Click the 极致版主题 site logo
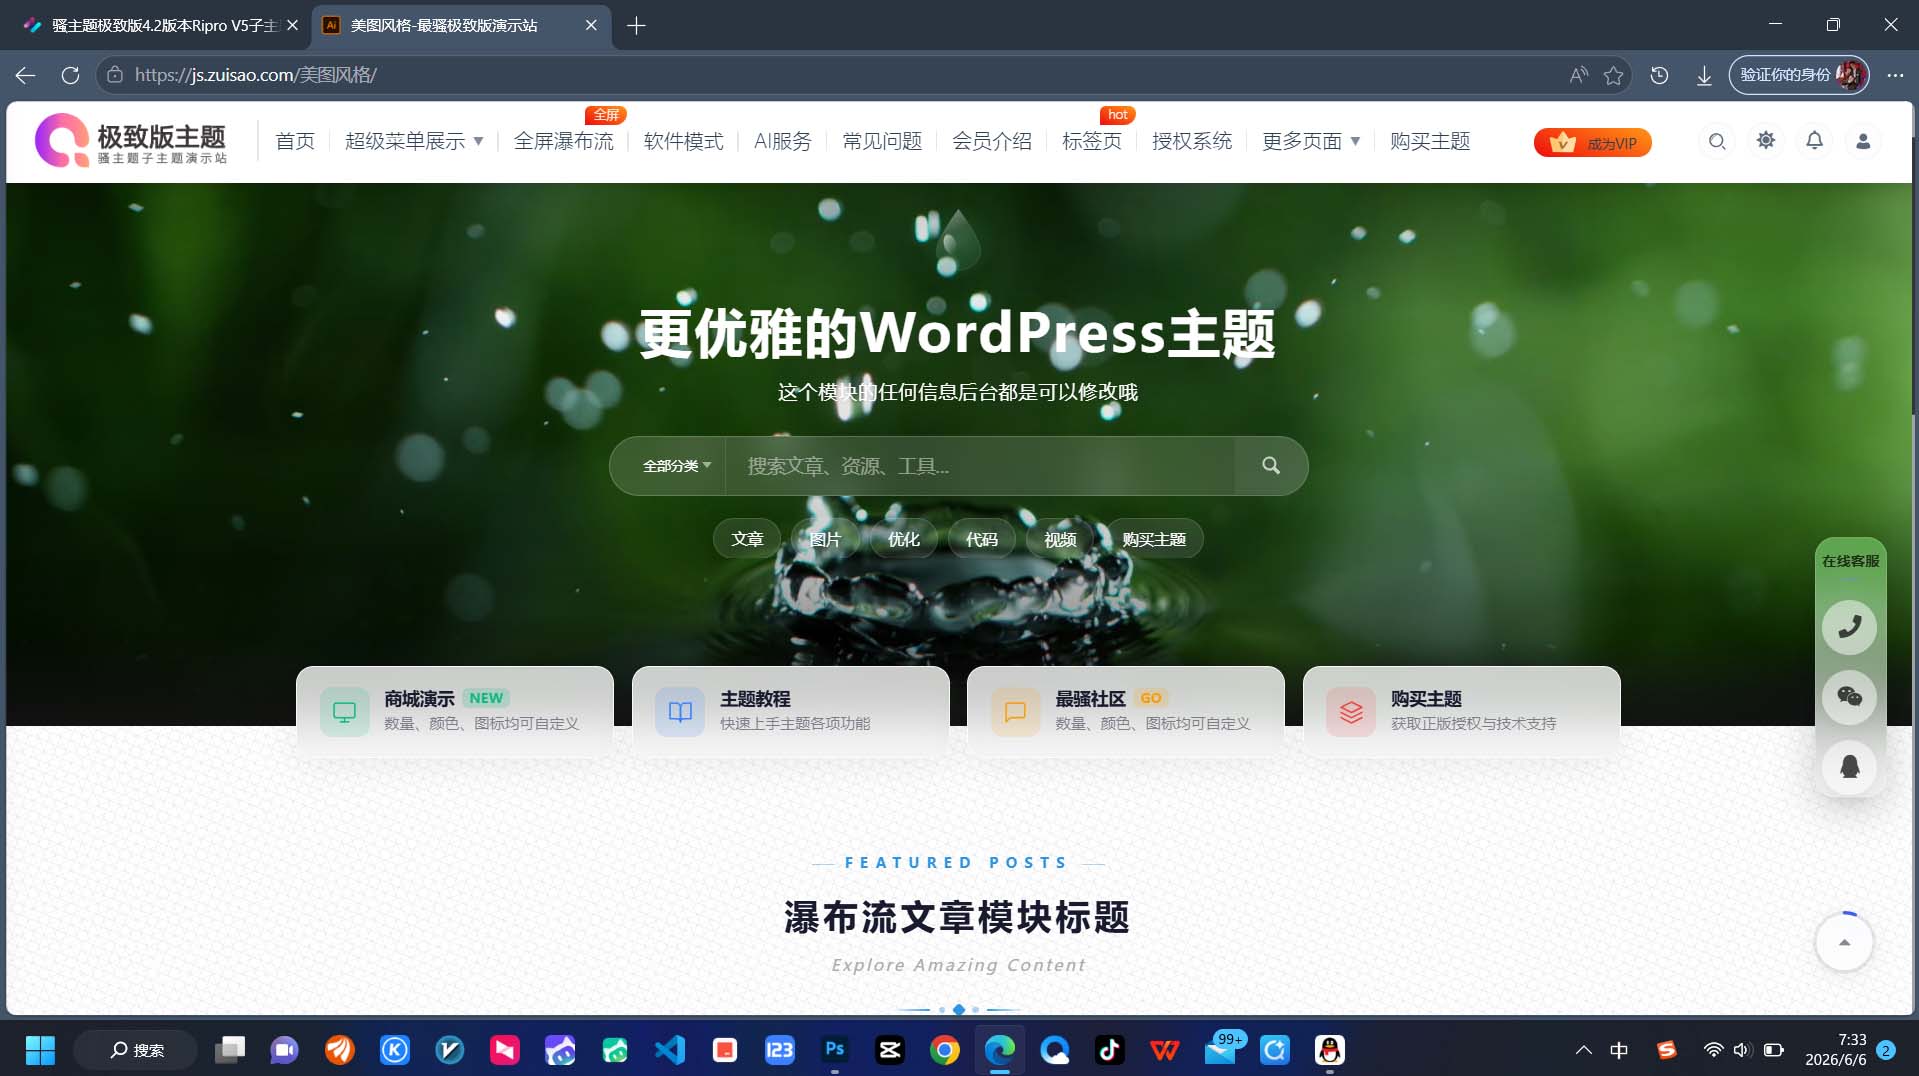The height and width of the screenshot is (1076, 1919). (131, 141)
